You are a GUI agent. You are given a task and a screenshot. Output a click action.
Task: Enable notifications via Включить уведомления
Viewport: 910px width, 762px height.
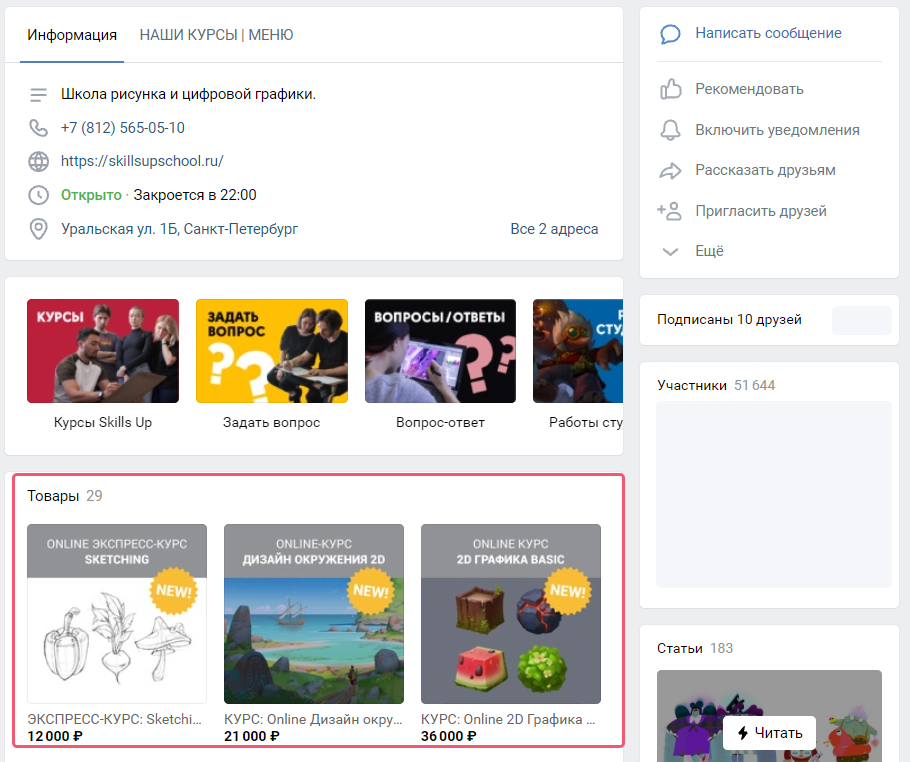[x=777, y=130]
